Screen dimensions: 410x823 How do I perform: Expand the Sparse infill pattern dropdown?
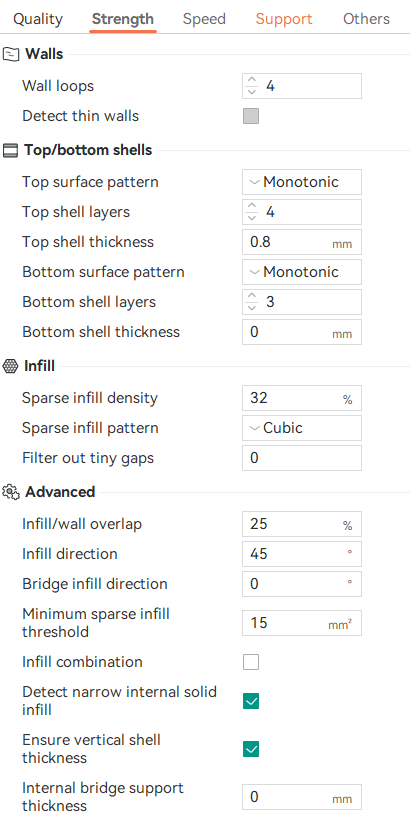(302, 428)
